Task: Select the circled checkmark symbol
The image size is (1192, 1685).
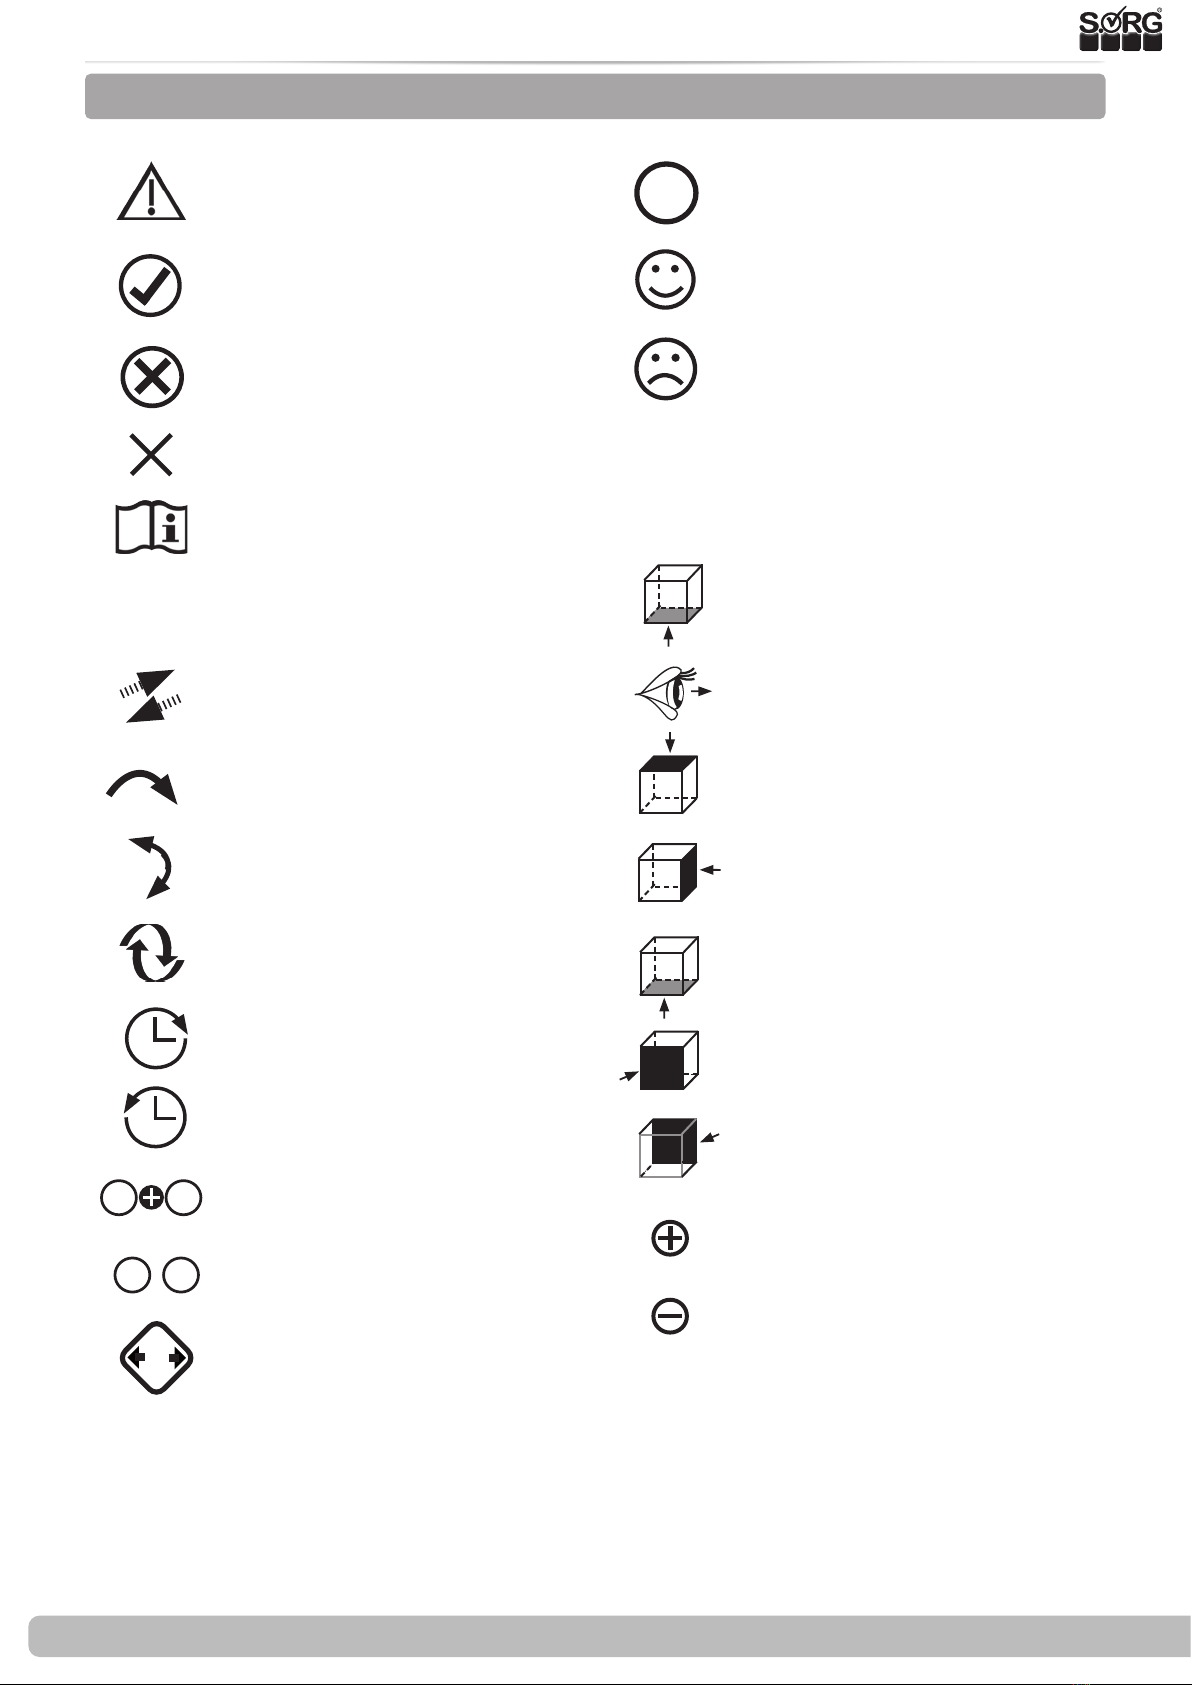Action: click(x=150, y=286)
